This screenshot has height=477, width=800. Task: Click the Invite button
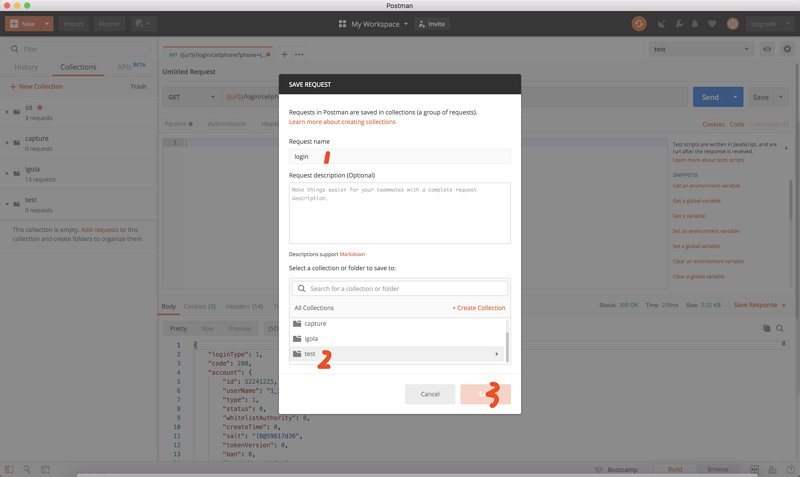click(432, 24)
